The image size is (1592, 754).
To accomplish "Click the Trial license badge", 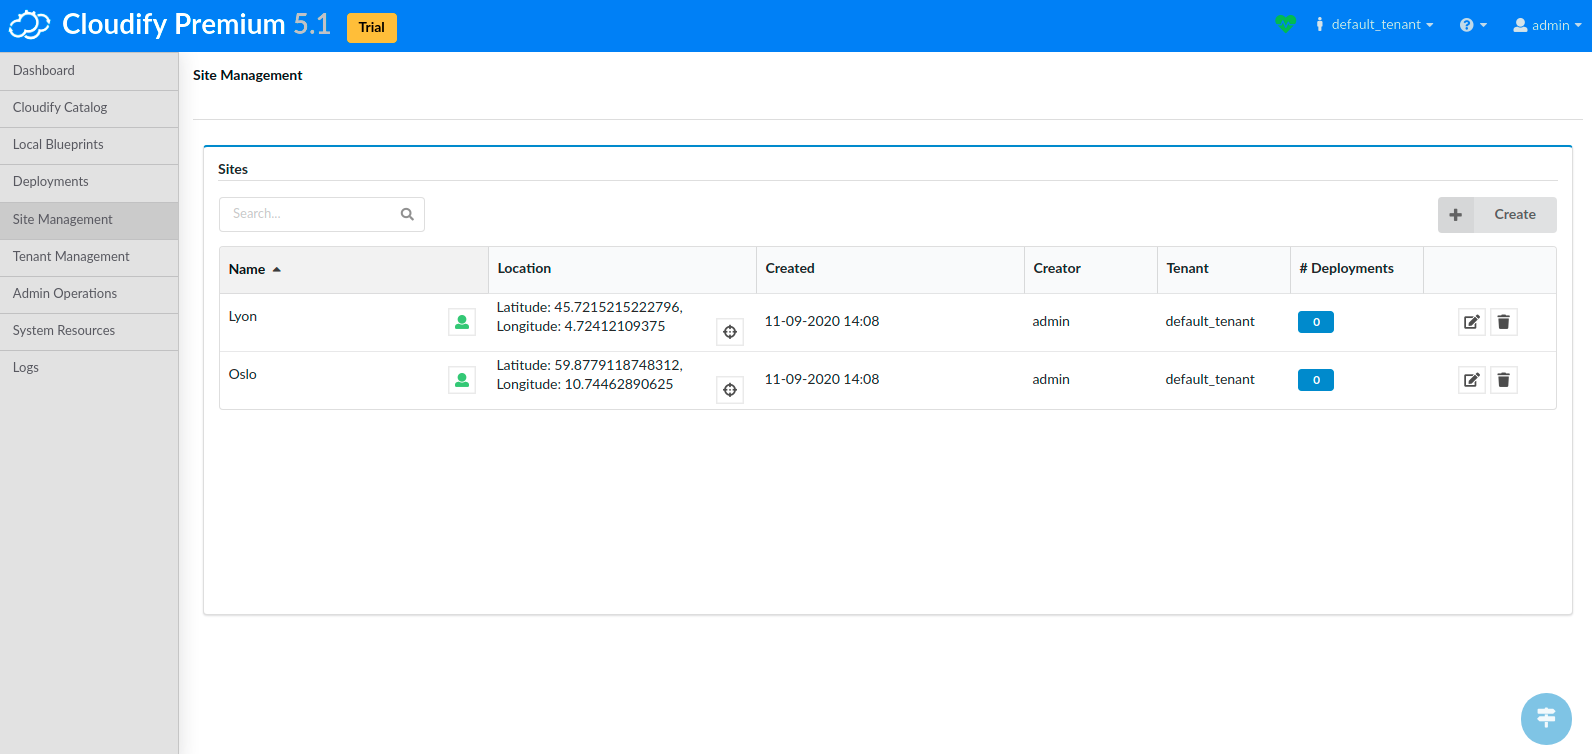I will [372, 27].
